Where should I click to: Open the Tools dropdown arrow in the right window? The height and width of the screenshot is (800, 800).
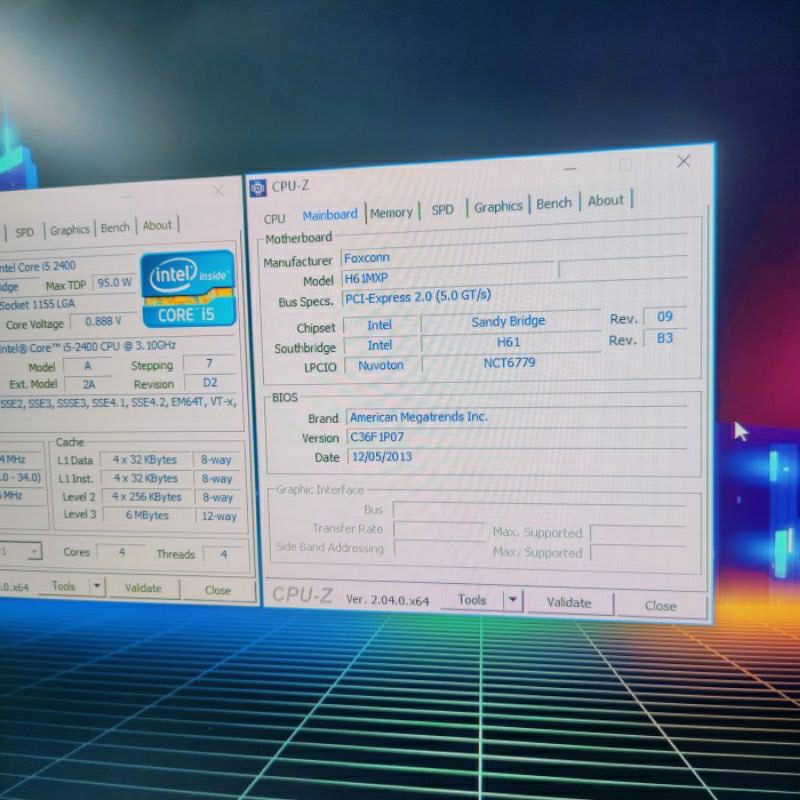(x=512, y=600)
